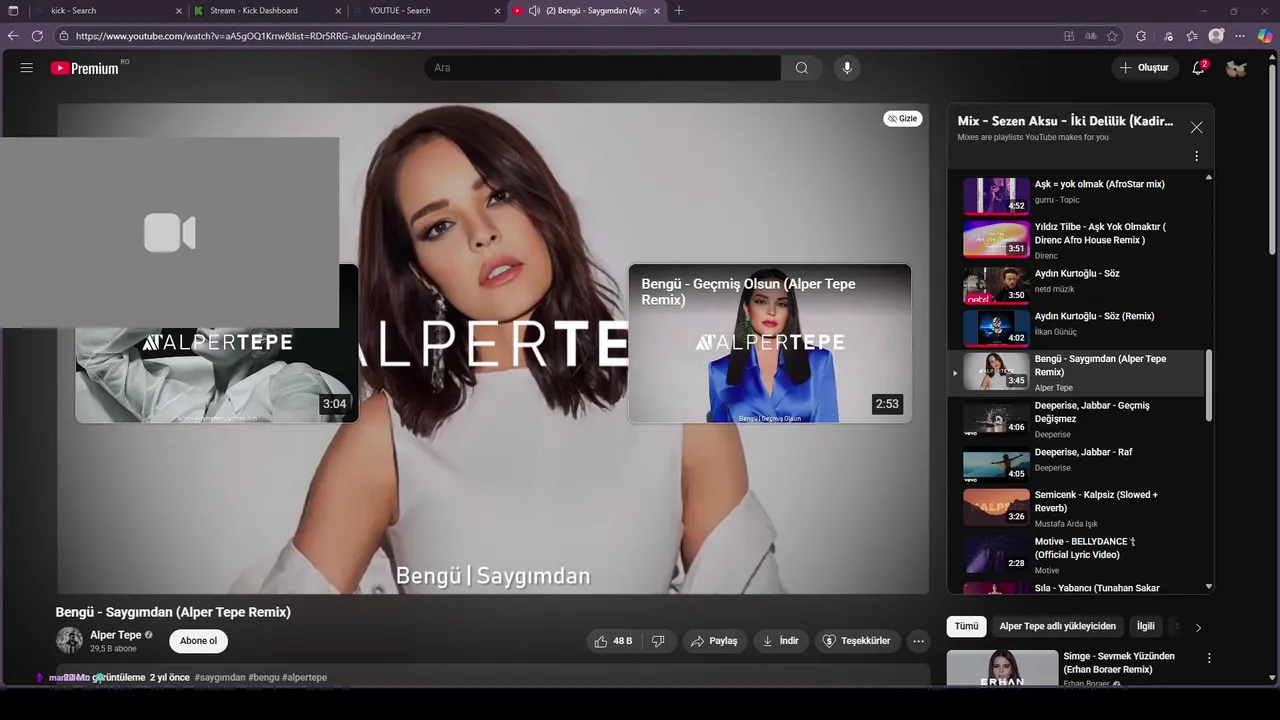The height and width of the screenshot is (720, 1280).
Task: Click the search magnifier button
Action: [x=801, y=68]
